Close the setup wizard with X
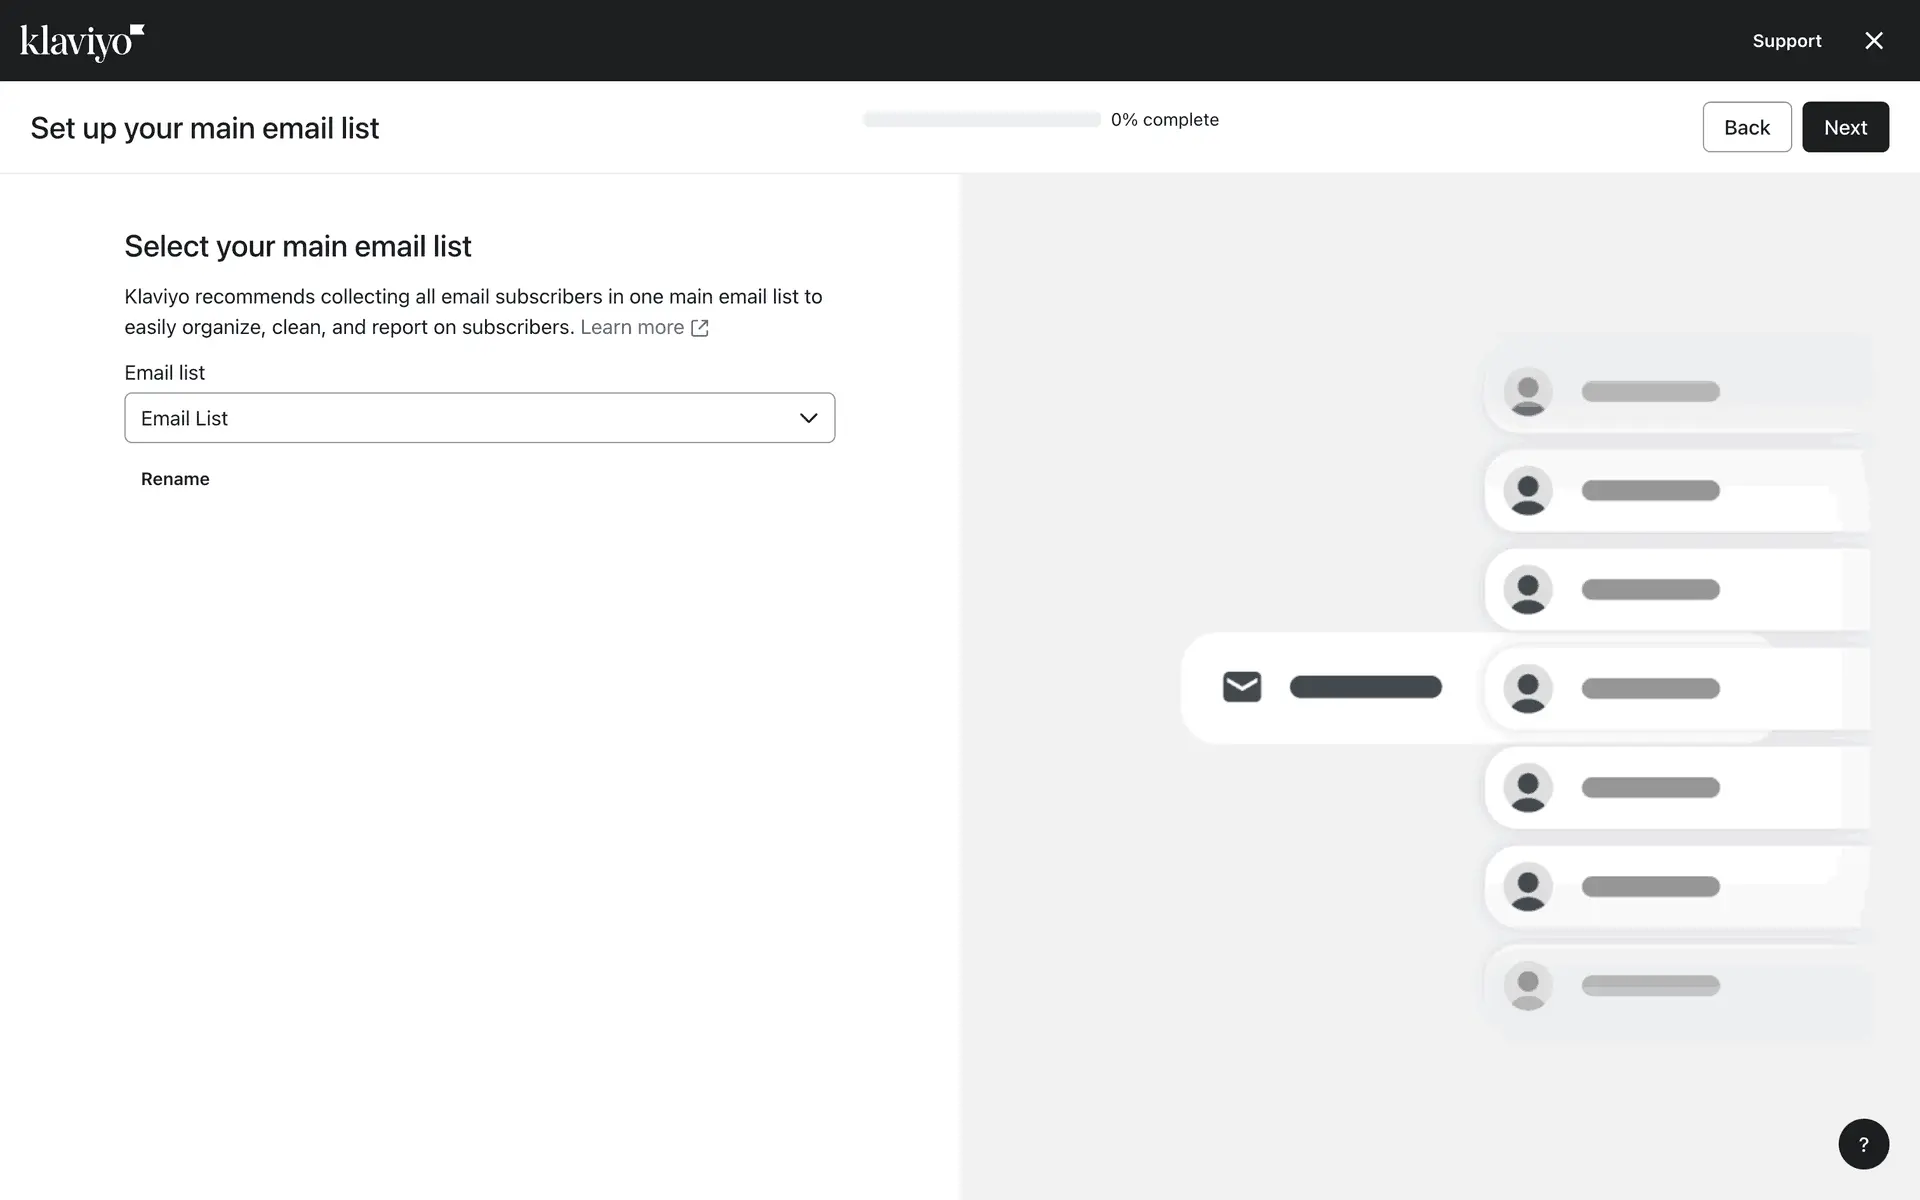 1874,41
